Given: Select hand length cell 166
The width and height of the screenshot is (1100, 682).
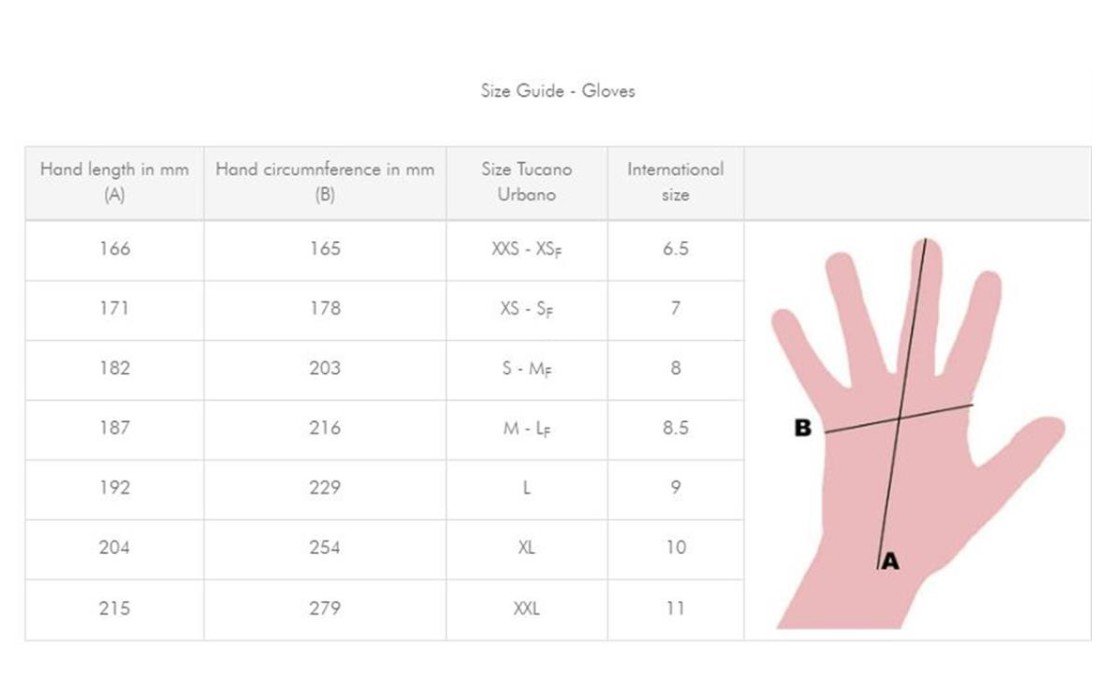Looking at the screenshot, I should 114,249.
